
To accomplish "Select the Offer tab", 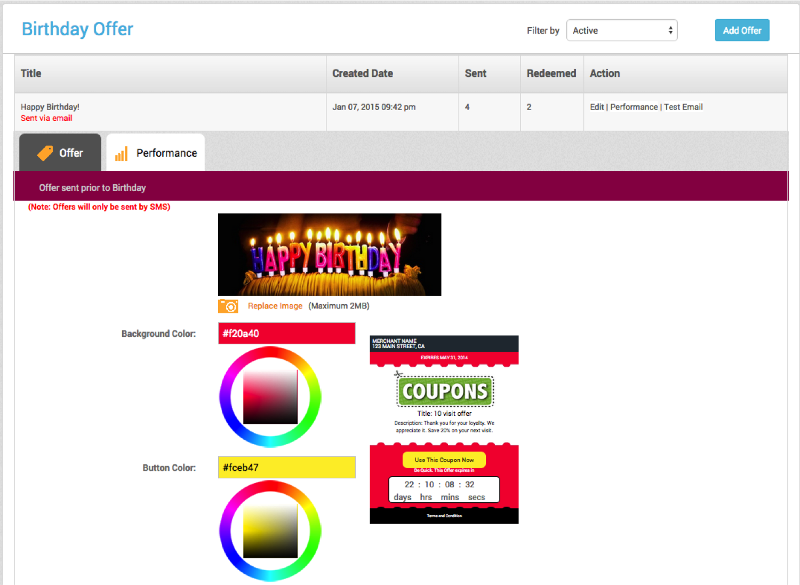I will point(60,153).
